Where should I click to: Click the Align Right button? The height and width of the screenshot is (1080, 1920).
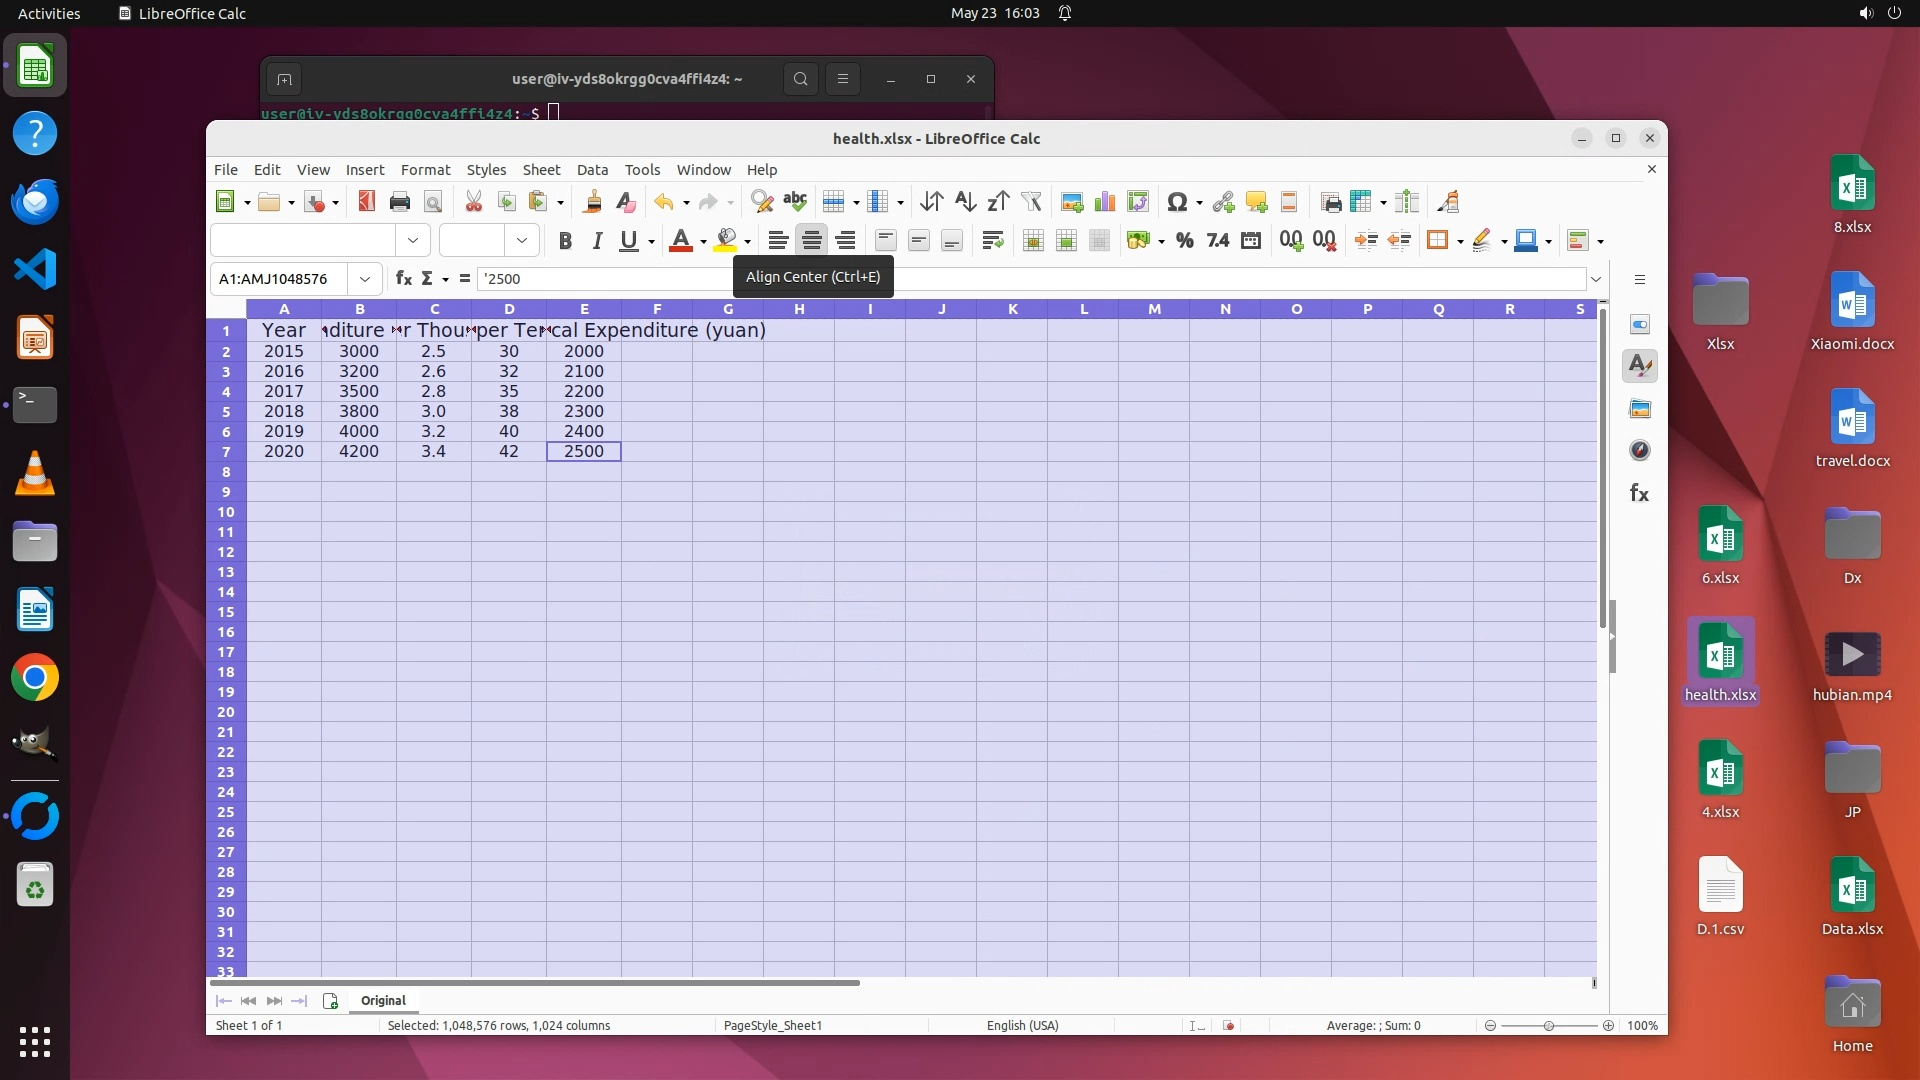(x=845, y=240)
